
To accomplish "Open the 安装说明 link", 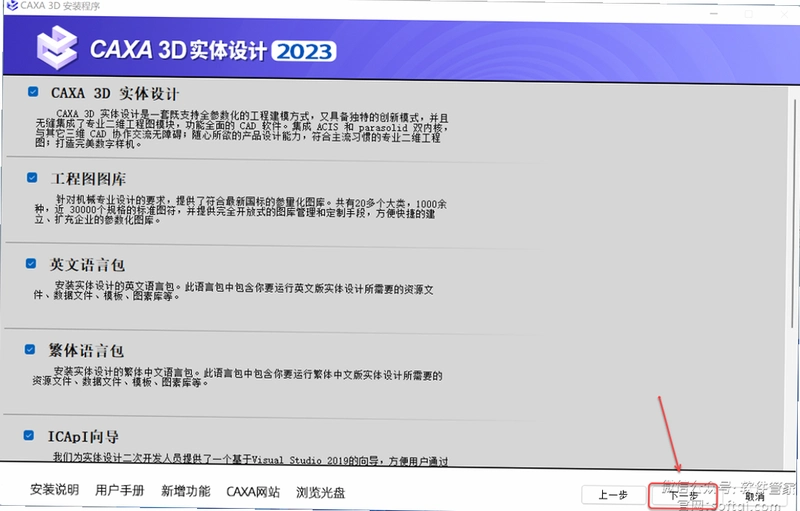I will point(55,490).
